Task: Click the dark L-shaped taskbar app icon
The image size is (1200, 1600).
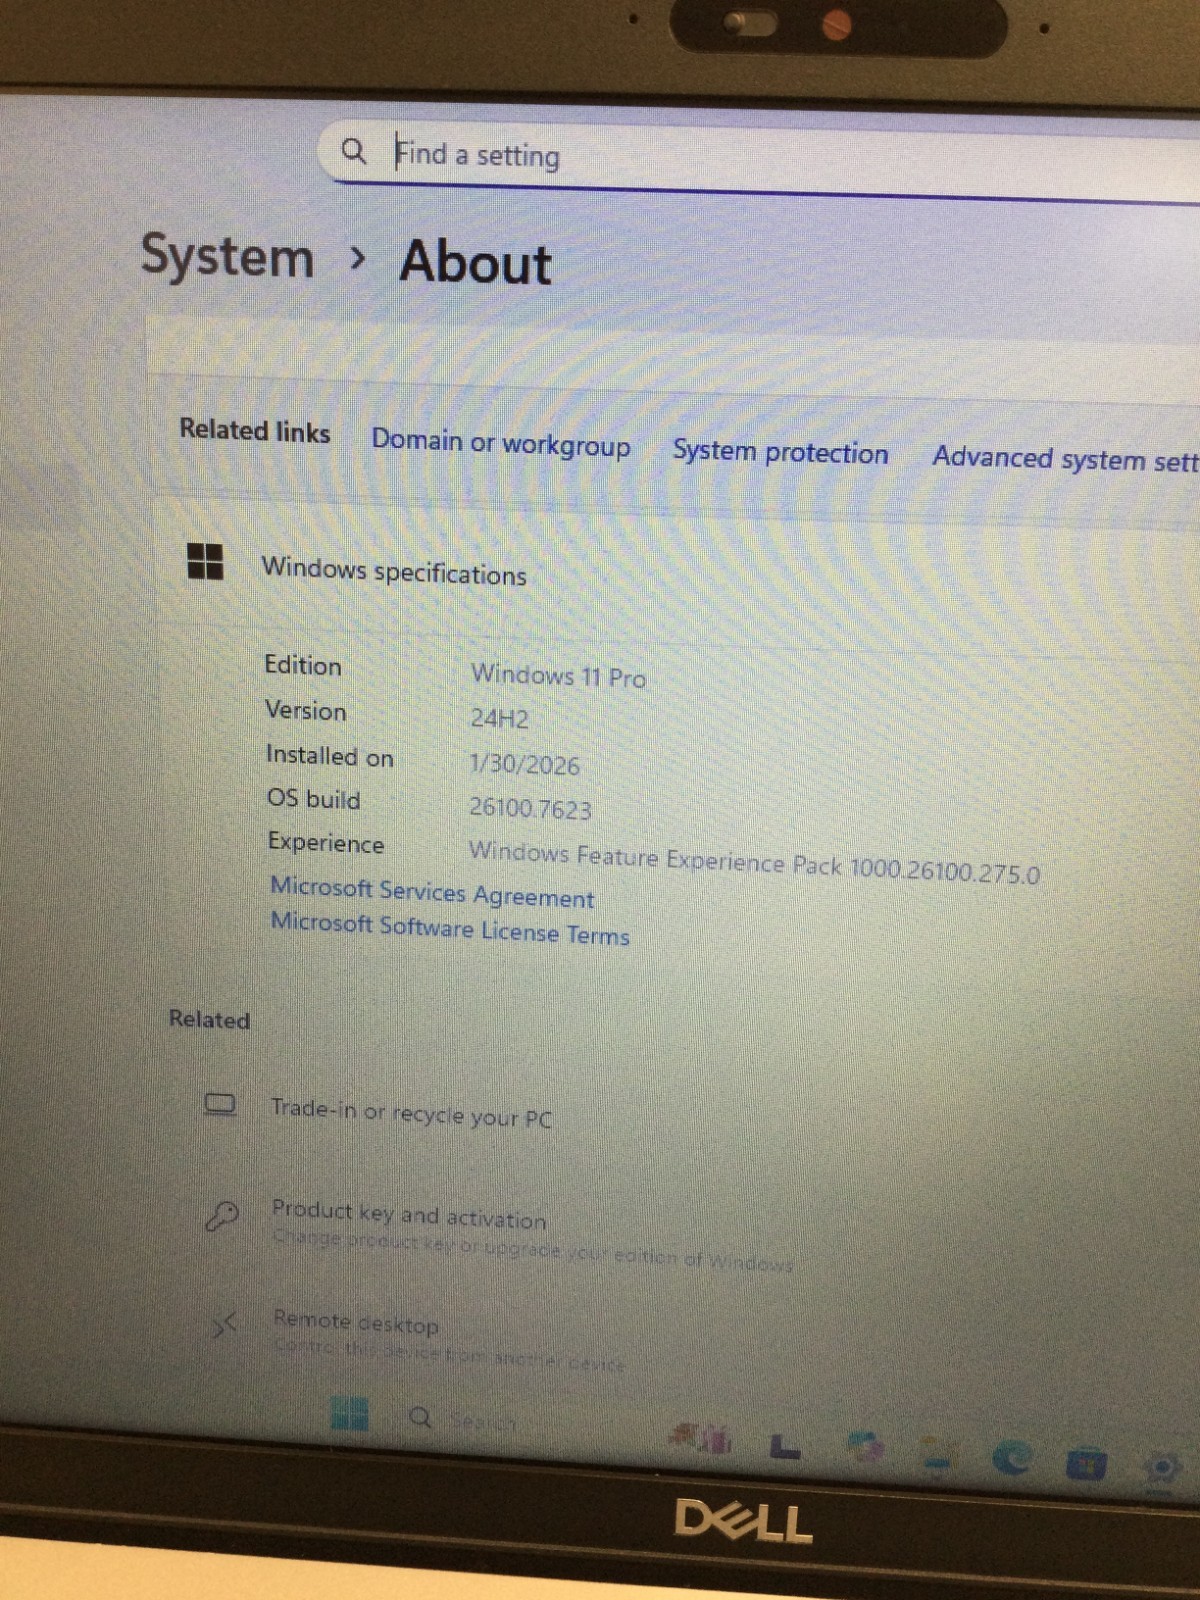Action: (x=785, y=1447)
